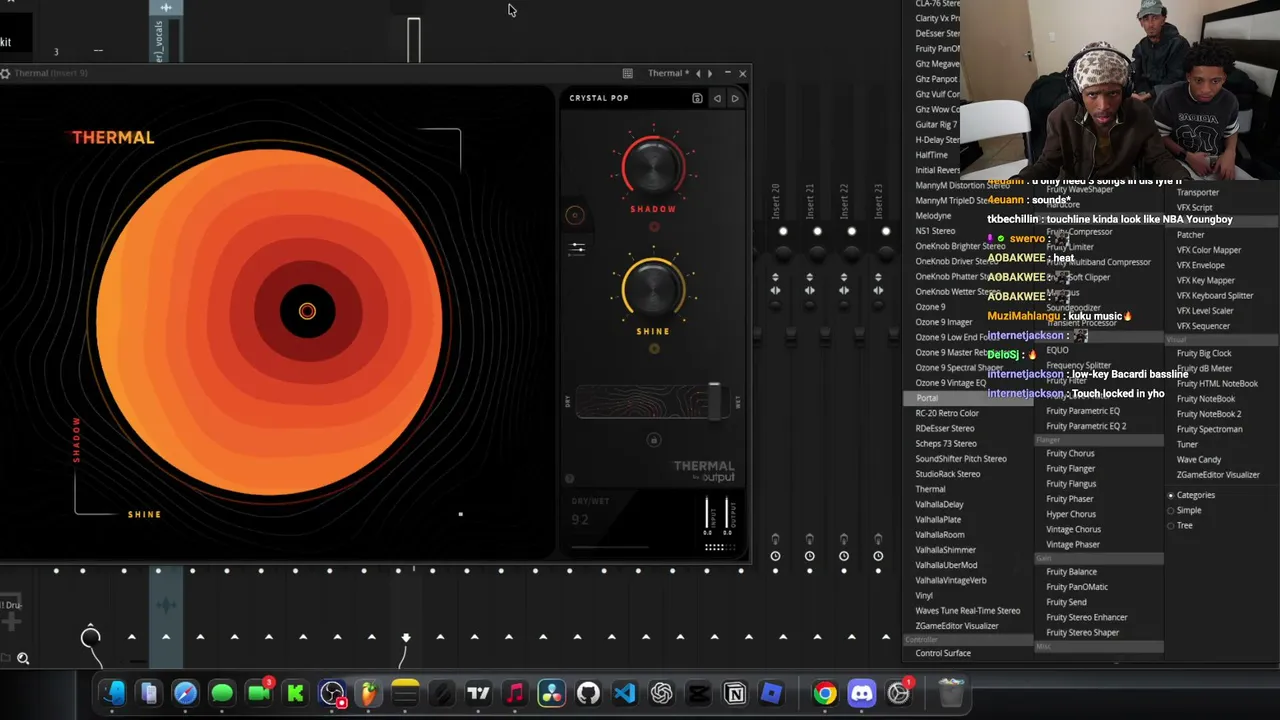1280x720 pixels.
Task: Click the Thermal XY pad center puck
Action: 307,312
